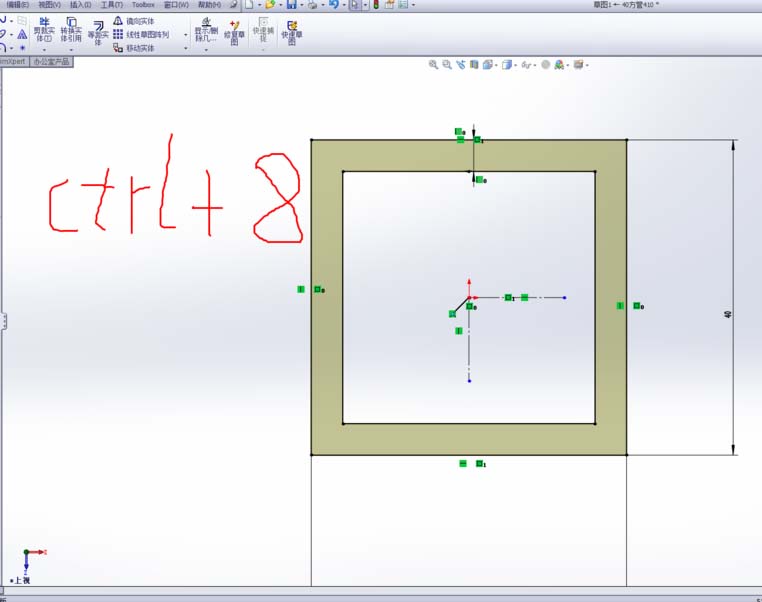
Task: Click the Rebuild traffic light icon
Action: 376,5
